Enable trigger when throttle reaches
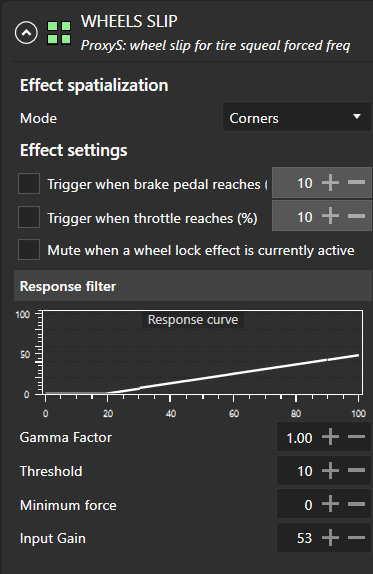Screen dimensions: 373x574 pyautogui.click(x=29, y=217)
